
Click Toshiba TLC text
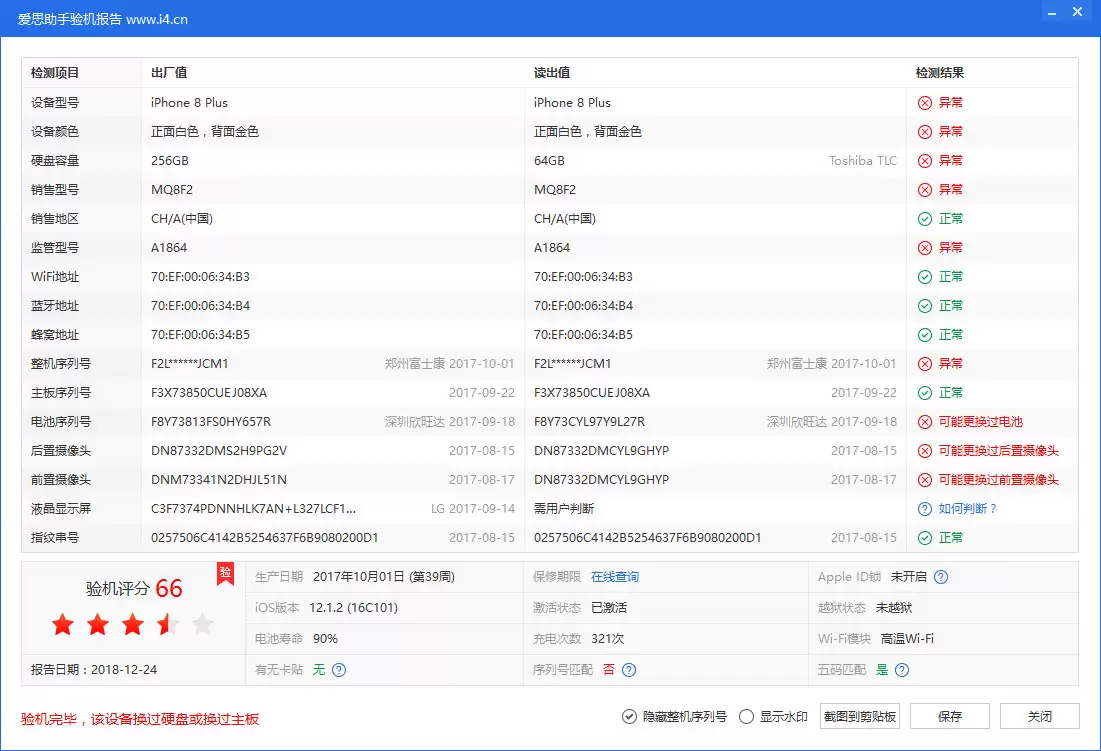863,161
